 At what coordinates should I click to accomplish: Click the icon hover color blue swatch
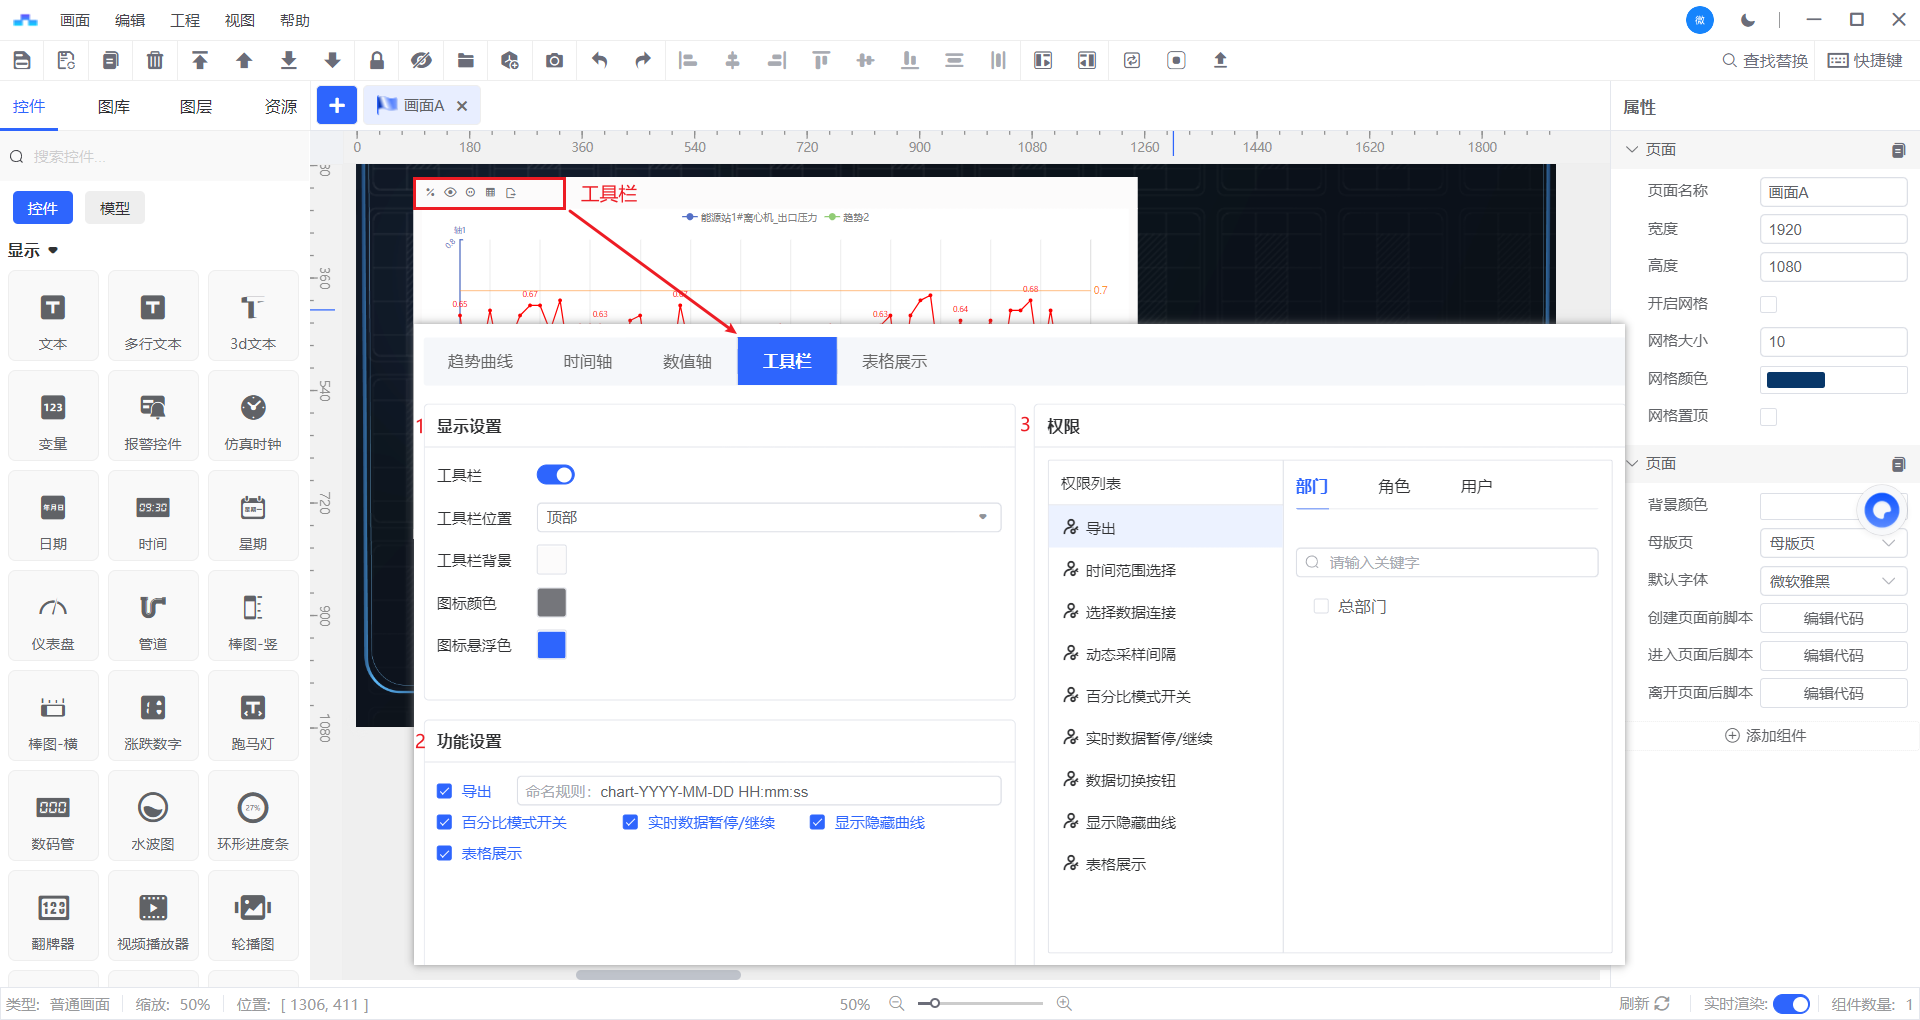(551, 645)
